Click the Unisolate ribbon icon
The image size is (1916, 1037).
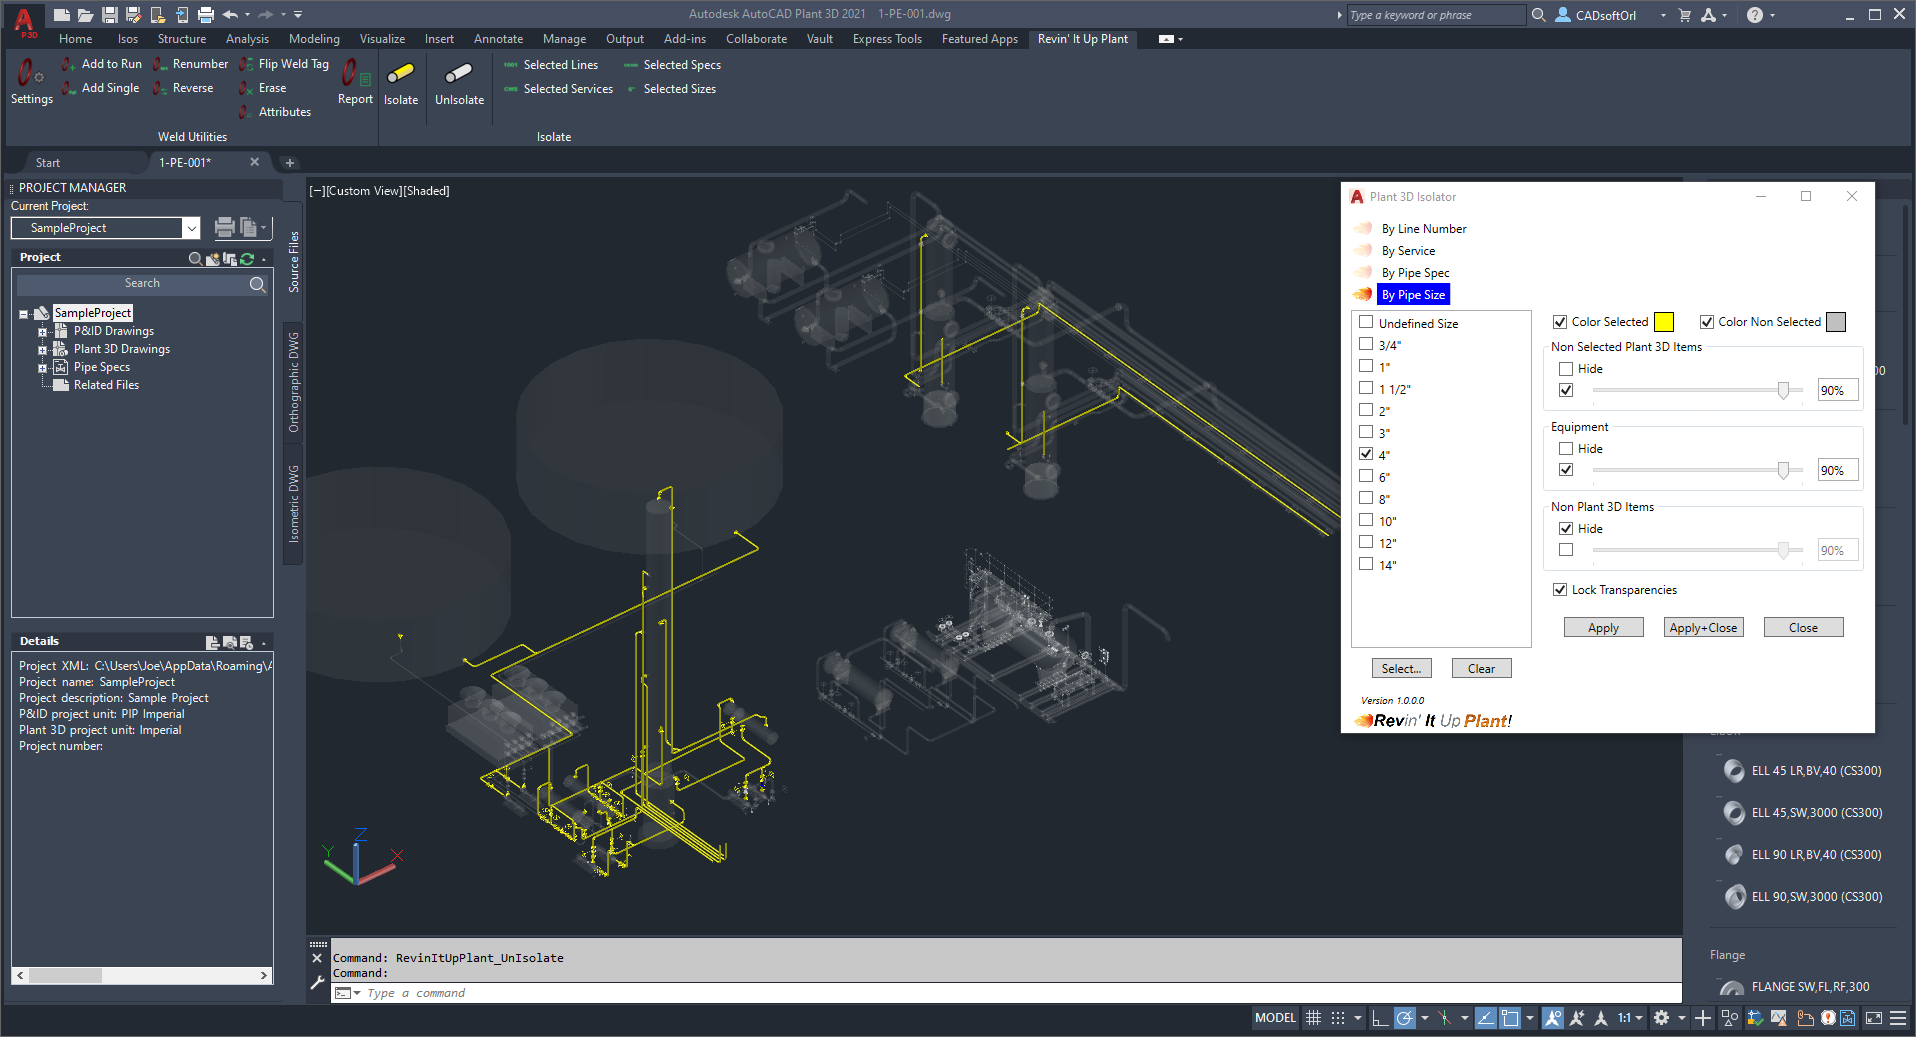tap(459, 75)
